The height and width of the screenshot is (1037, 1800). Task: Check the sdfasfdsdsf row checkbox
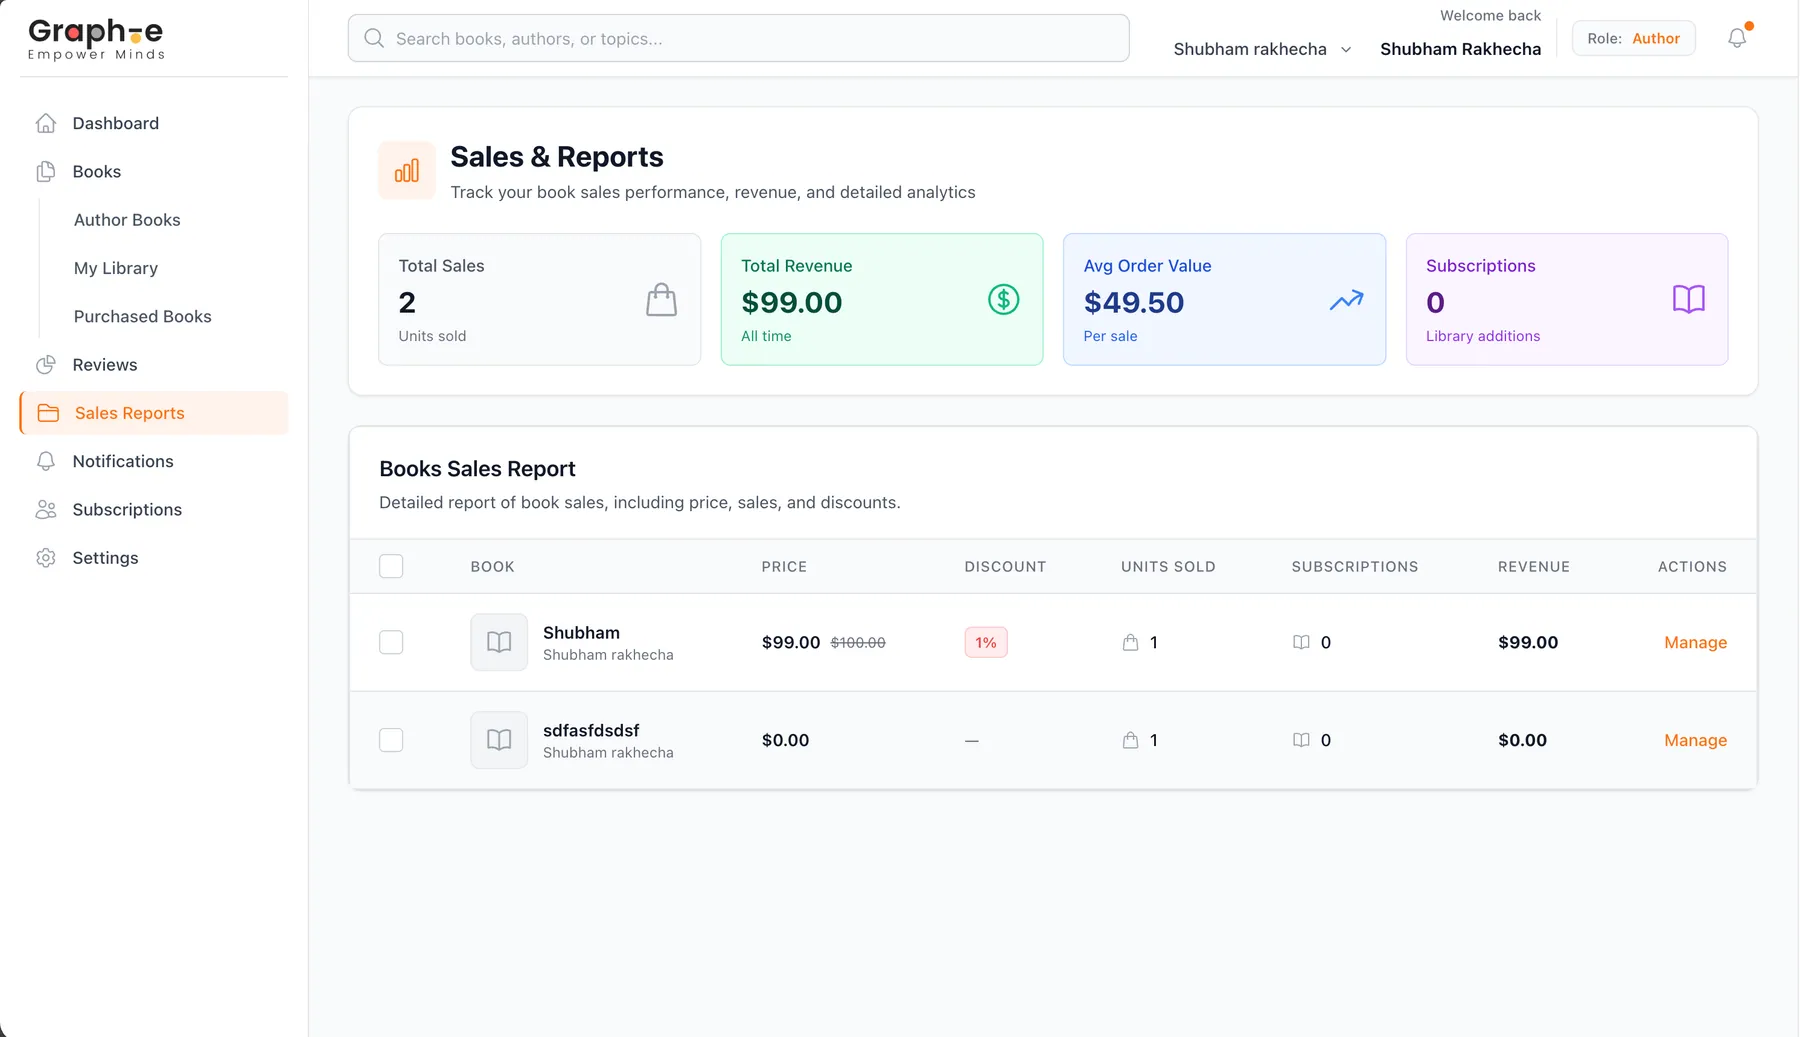(391, 740)
